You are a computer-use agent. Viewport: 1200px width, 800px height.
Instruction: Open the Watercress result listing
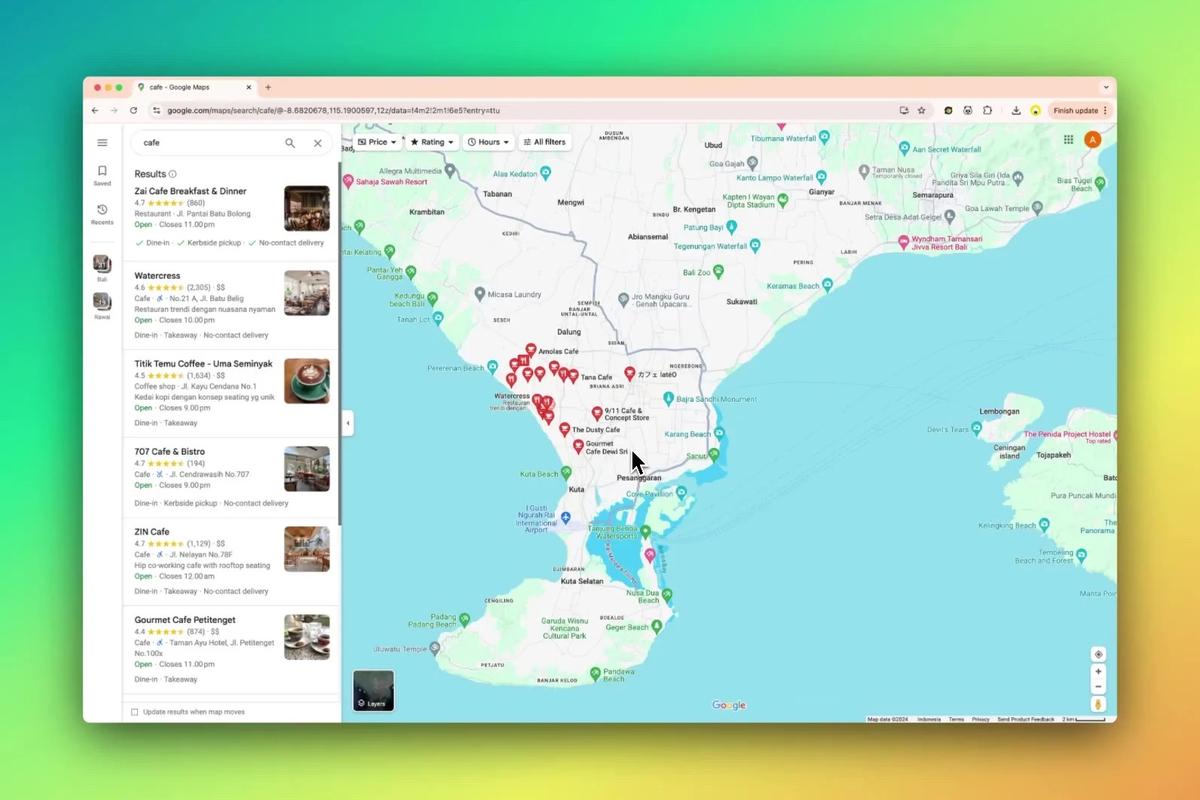point(231,306)
